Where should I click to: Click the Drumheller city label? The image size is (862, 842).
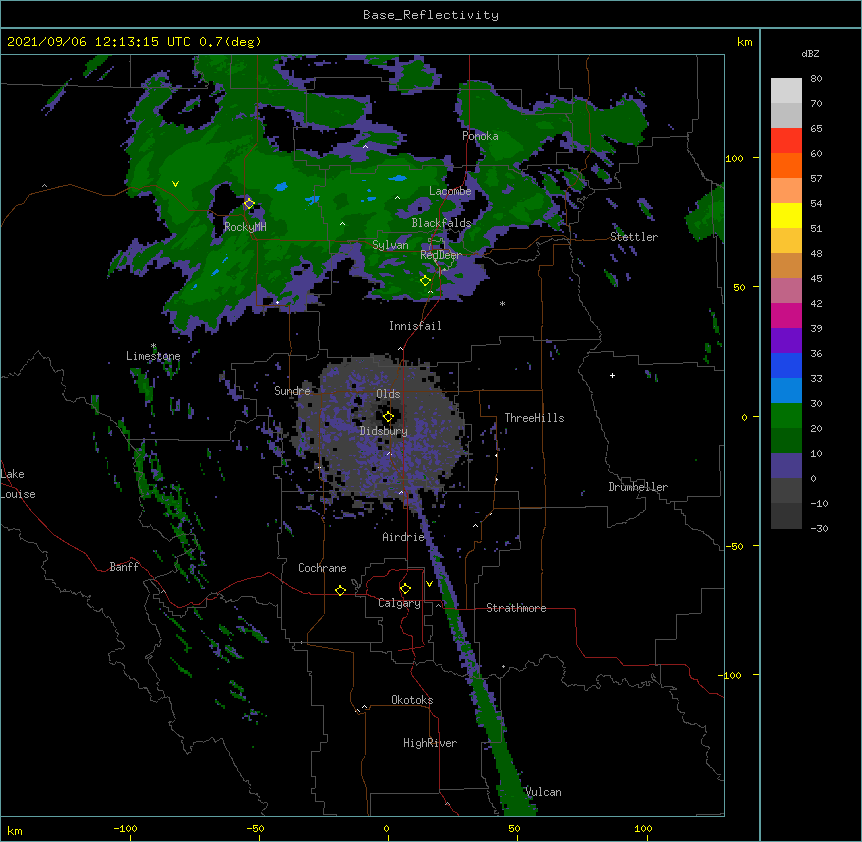(x=638, y=487)
